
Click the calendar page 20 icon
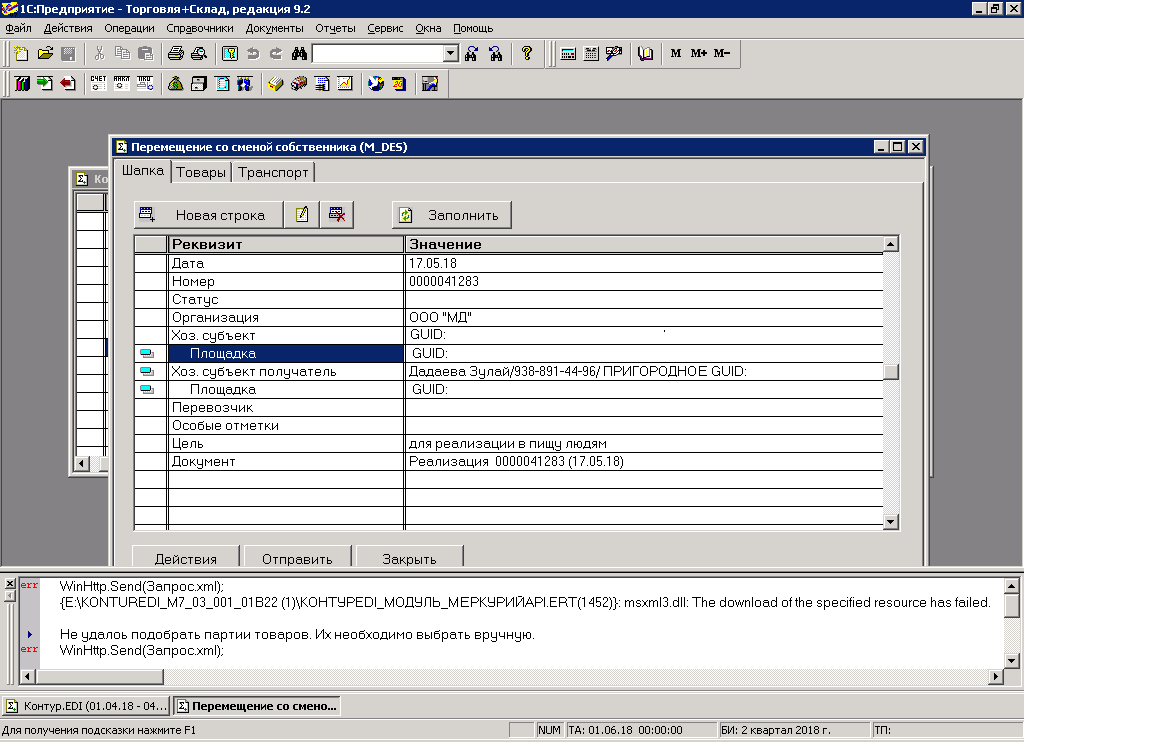coord(399,84)
